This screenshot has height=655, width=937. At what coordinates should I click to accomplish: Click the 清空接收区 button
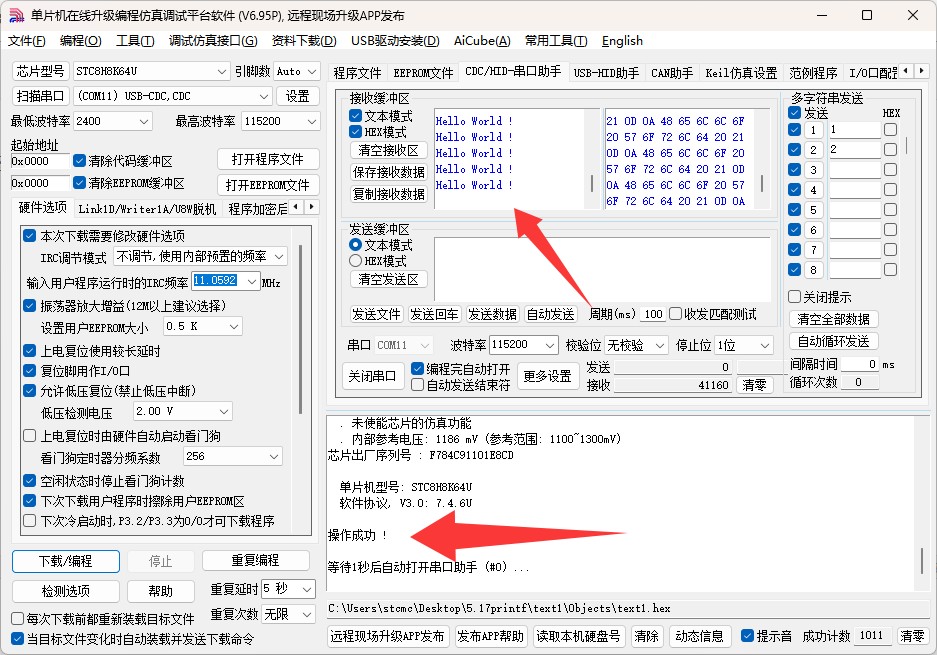coord(388,150)
